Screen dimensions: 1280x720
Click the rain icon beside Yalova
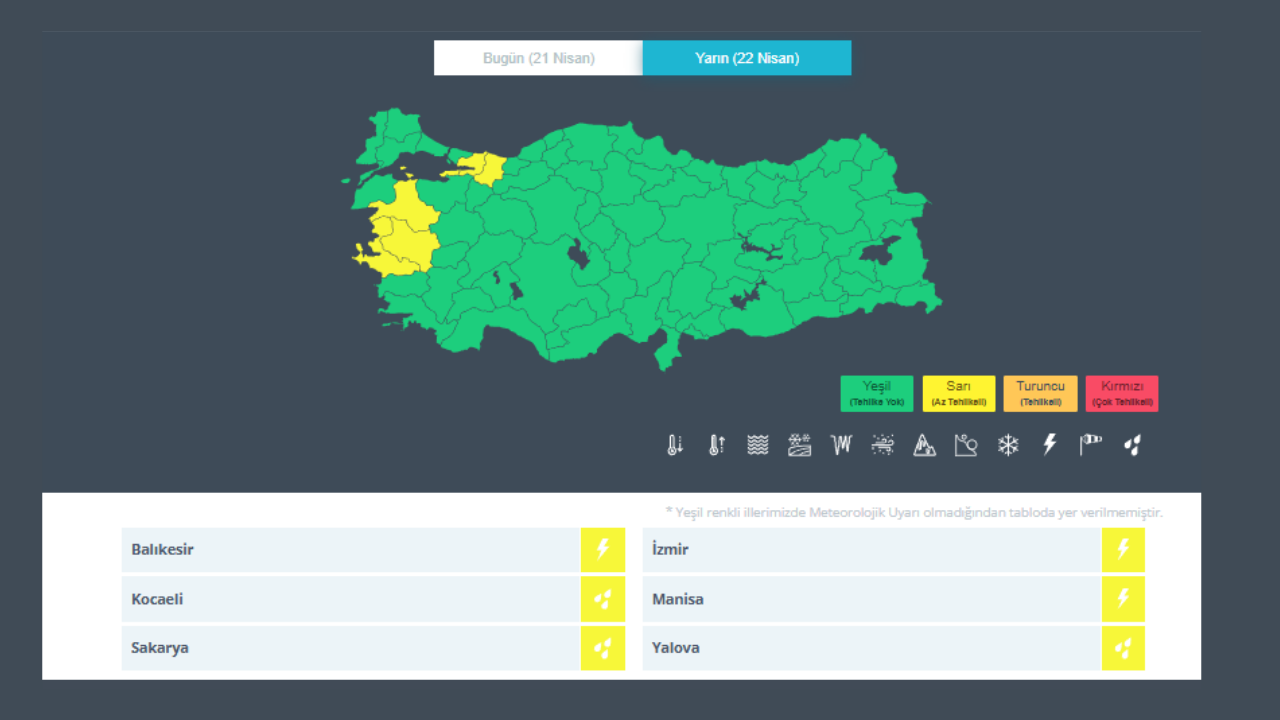point(1123,648)
